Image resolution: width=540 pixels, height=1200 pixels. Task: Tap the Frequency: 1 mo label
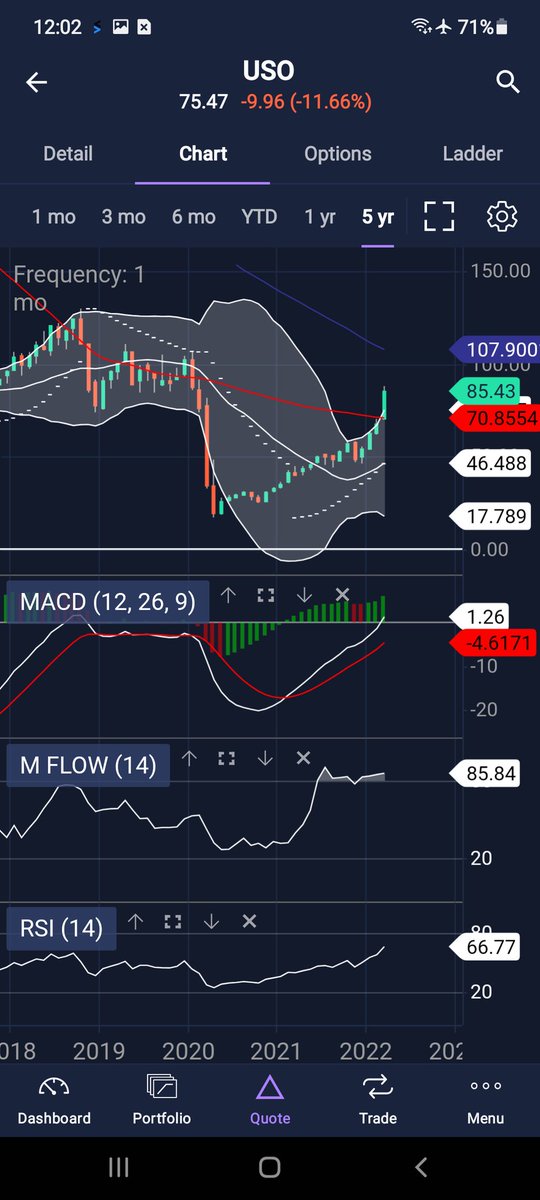[78, 288]
